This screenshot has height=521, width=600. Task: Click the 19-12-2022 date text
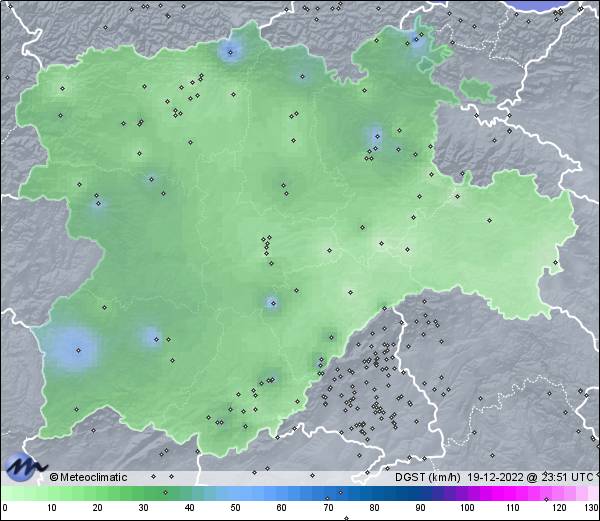click(x=496, y=477)
